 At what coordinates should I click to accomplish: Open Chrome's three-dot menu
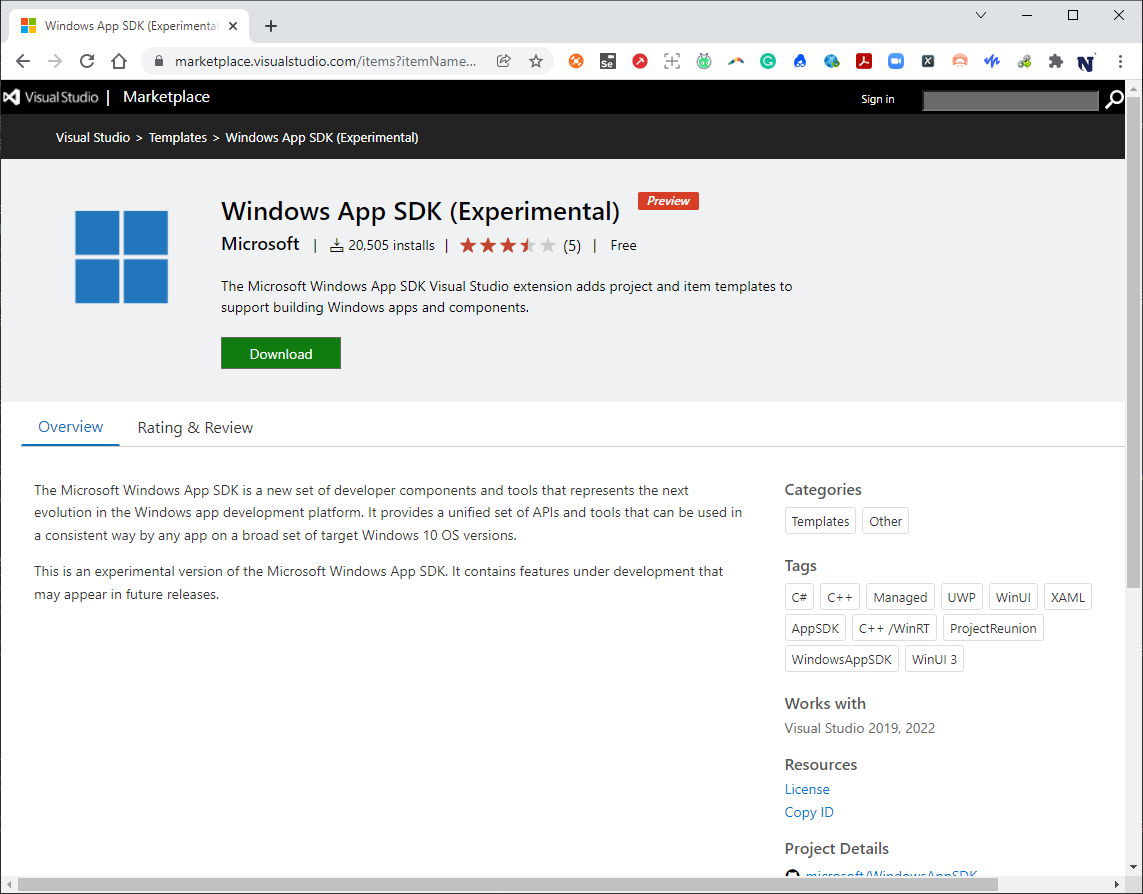tap(1121, 61)
